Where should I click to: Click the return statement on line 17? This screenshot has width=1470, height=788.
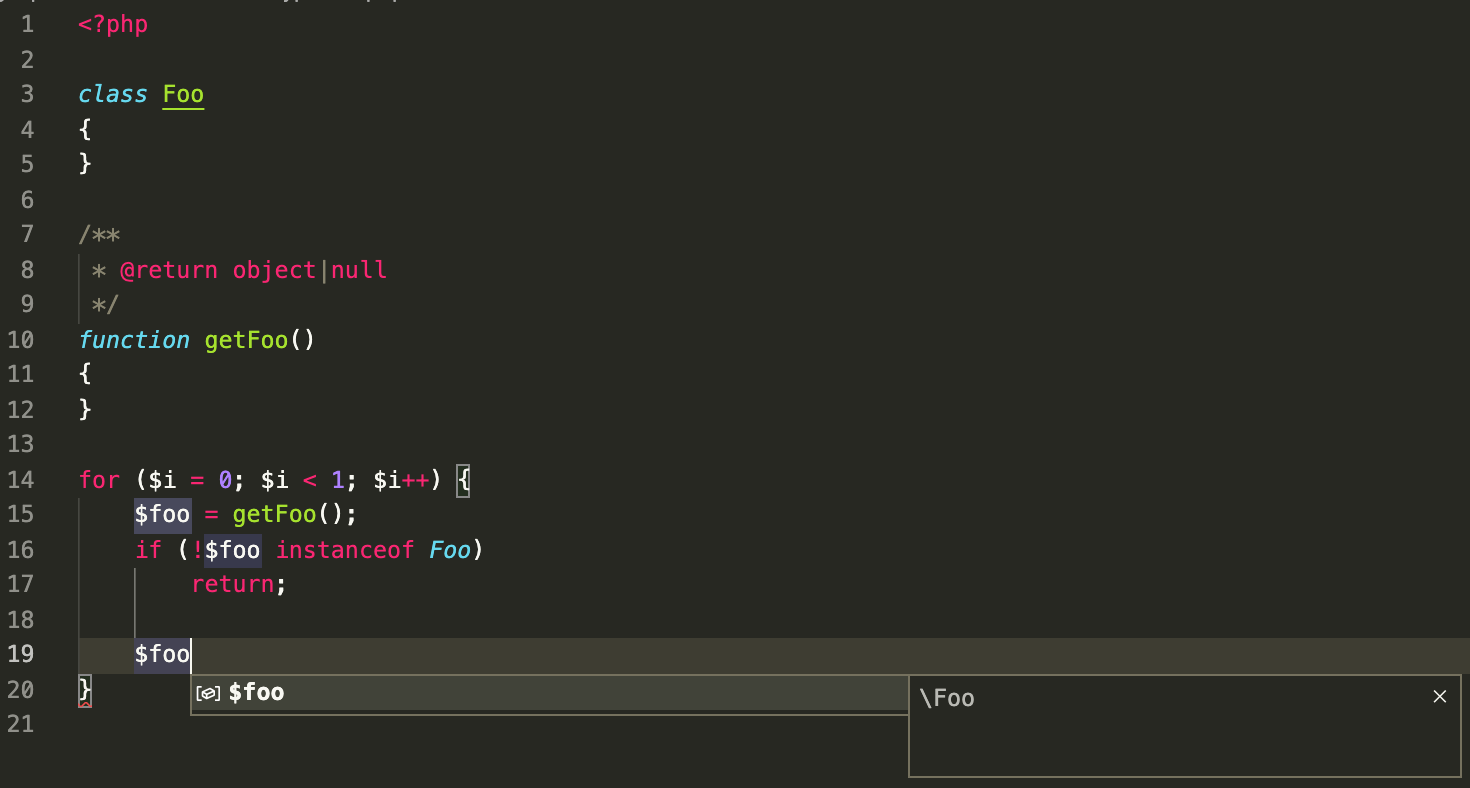point(232,583)
